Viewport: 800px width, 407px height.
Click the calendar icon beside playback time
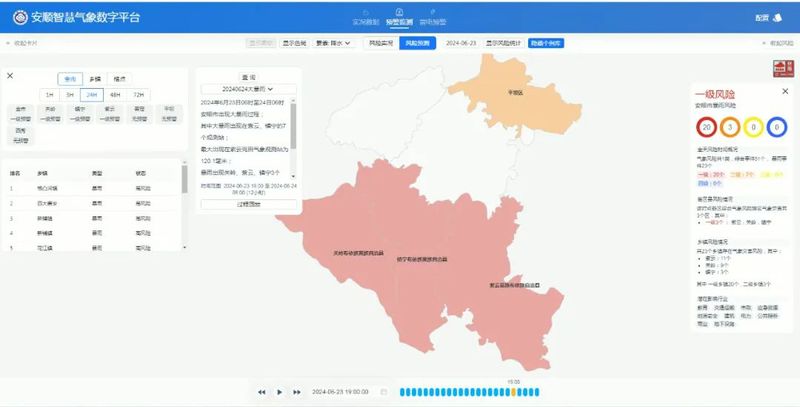[x=384, y=392]
